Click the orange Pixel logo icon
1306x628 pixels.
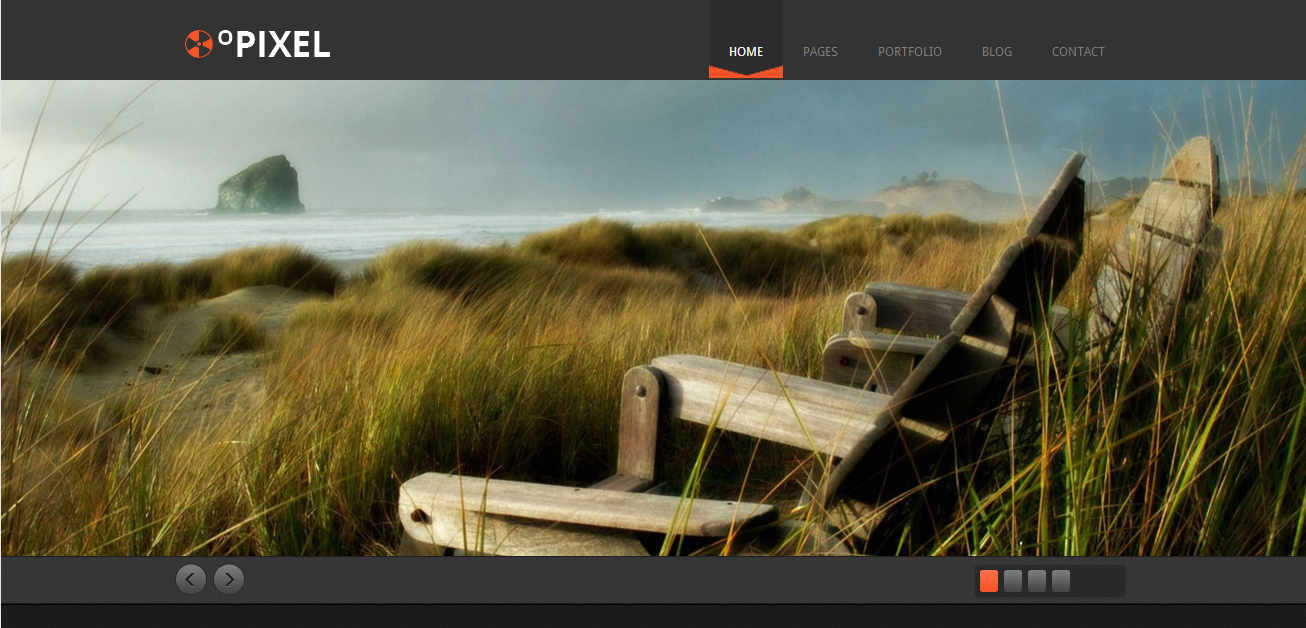(199, 44)
